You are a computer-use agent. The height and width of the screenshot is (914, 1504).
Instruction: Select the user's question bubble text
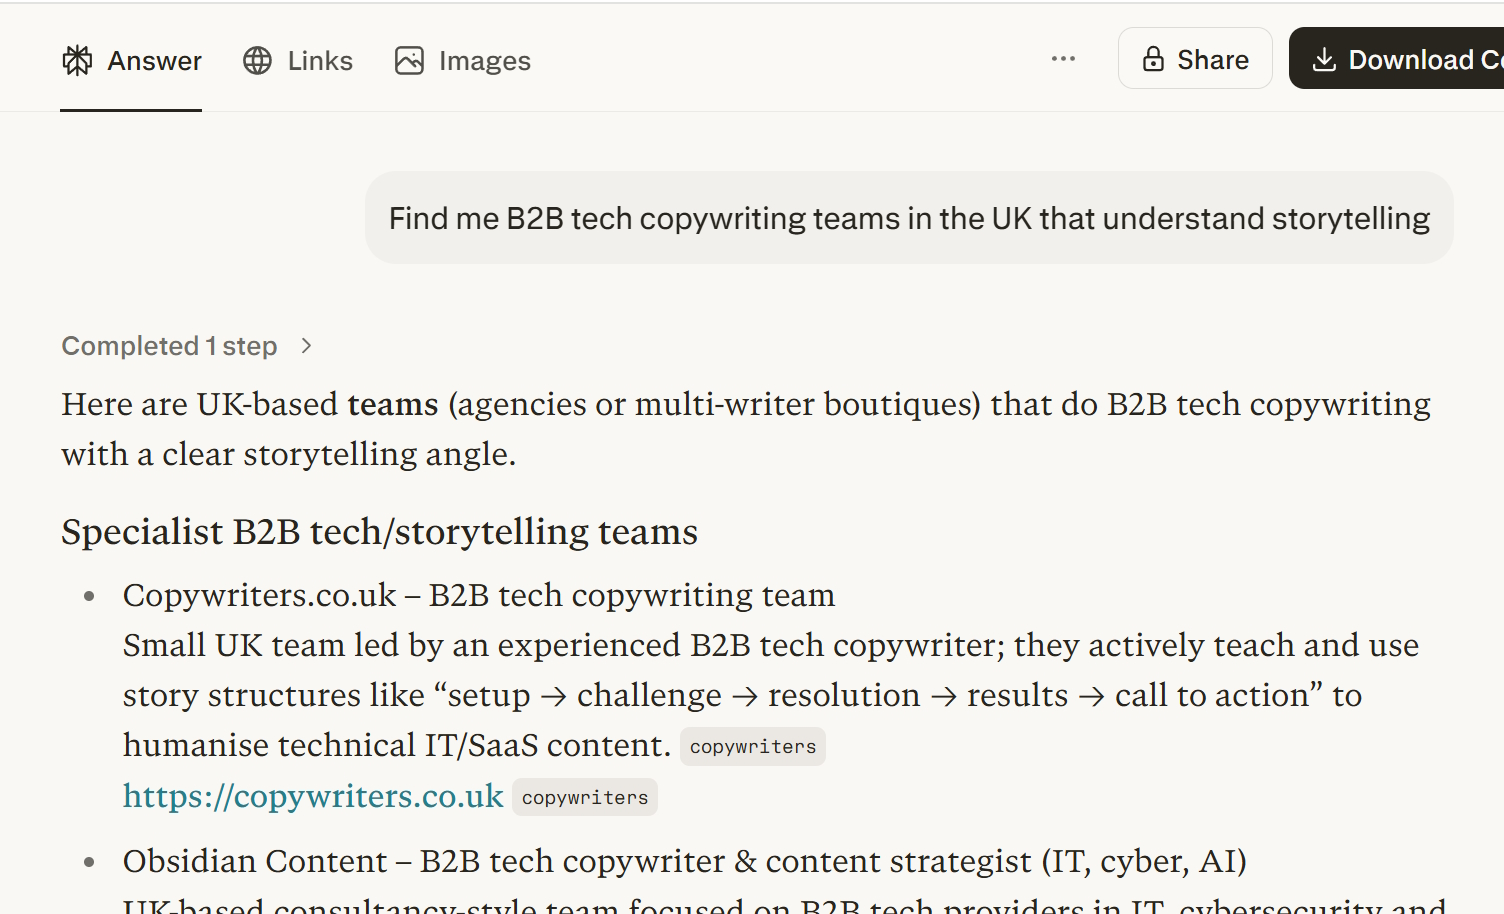point(909,218)
